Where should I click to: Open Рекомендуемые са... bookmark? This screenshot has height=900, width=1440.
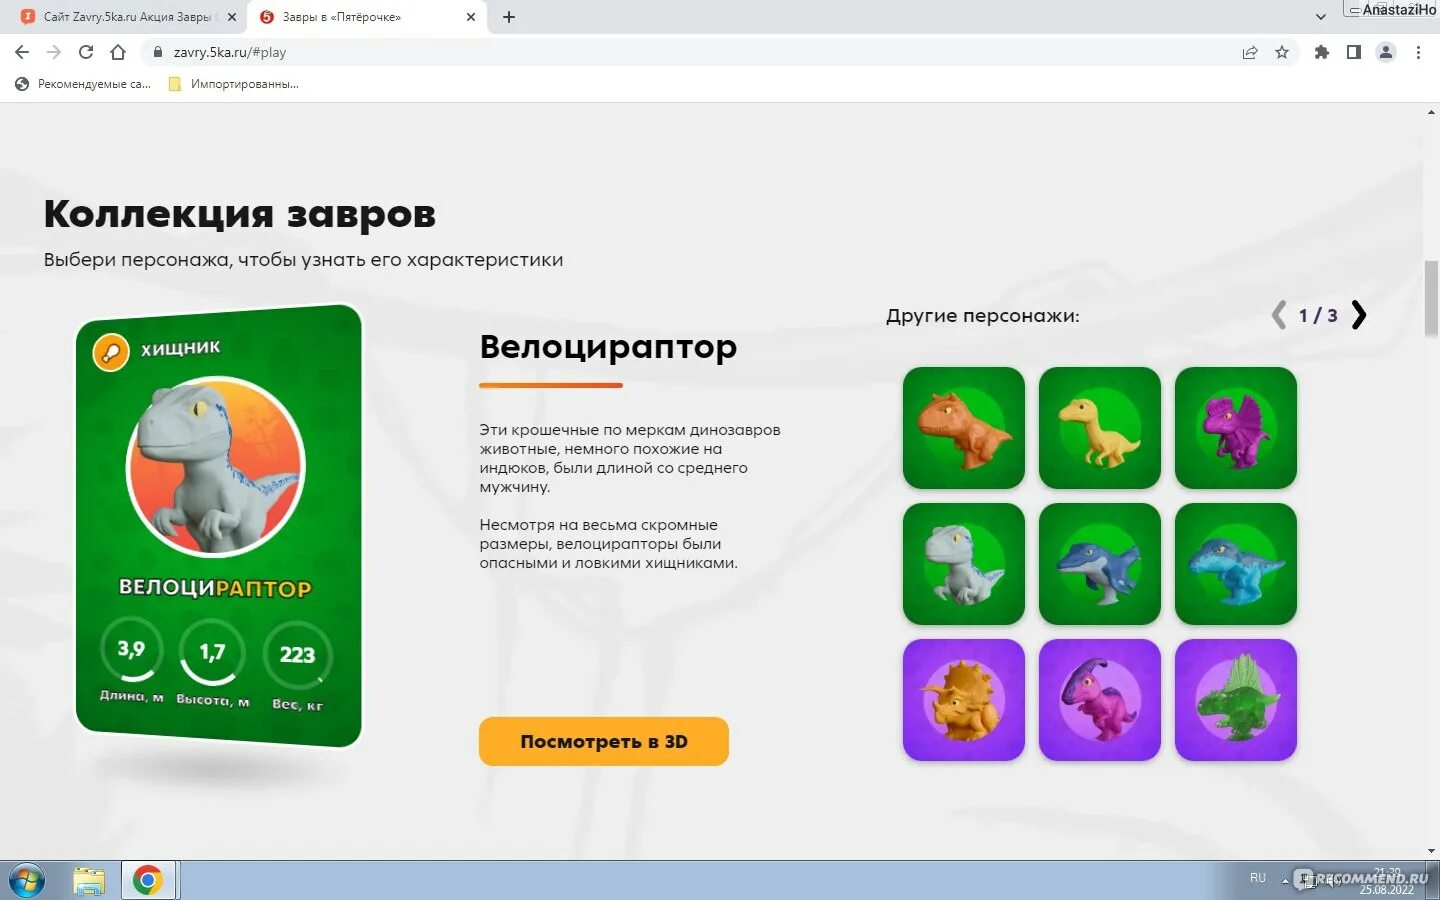(84, 84)
